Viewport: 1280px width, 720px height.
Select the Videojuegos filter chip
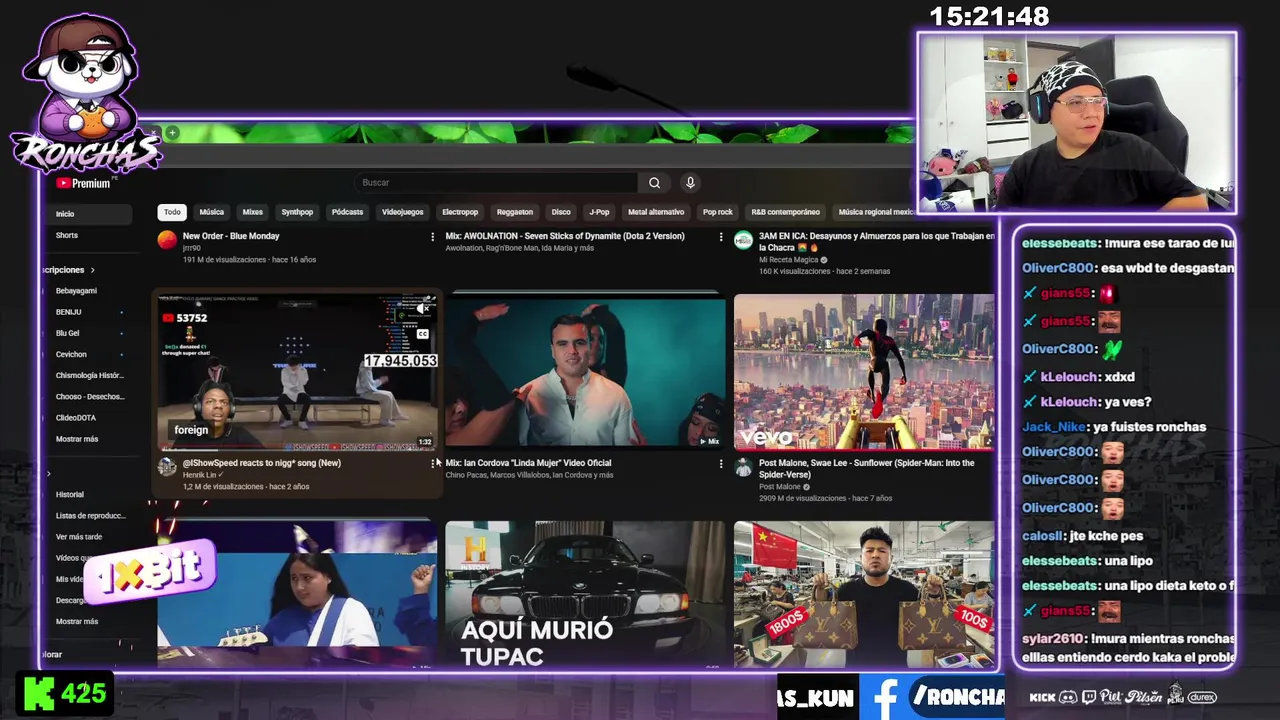[402, 212]
